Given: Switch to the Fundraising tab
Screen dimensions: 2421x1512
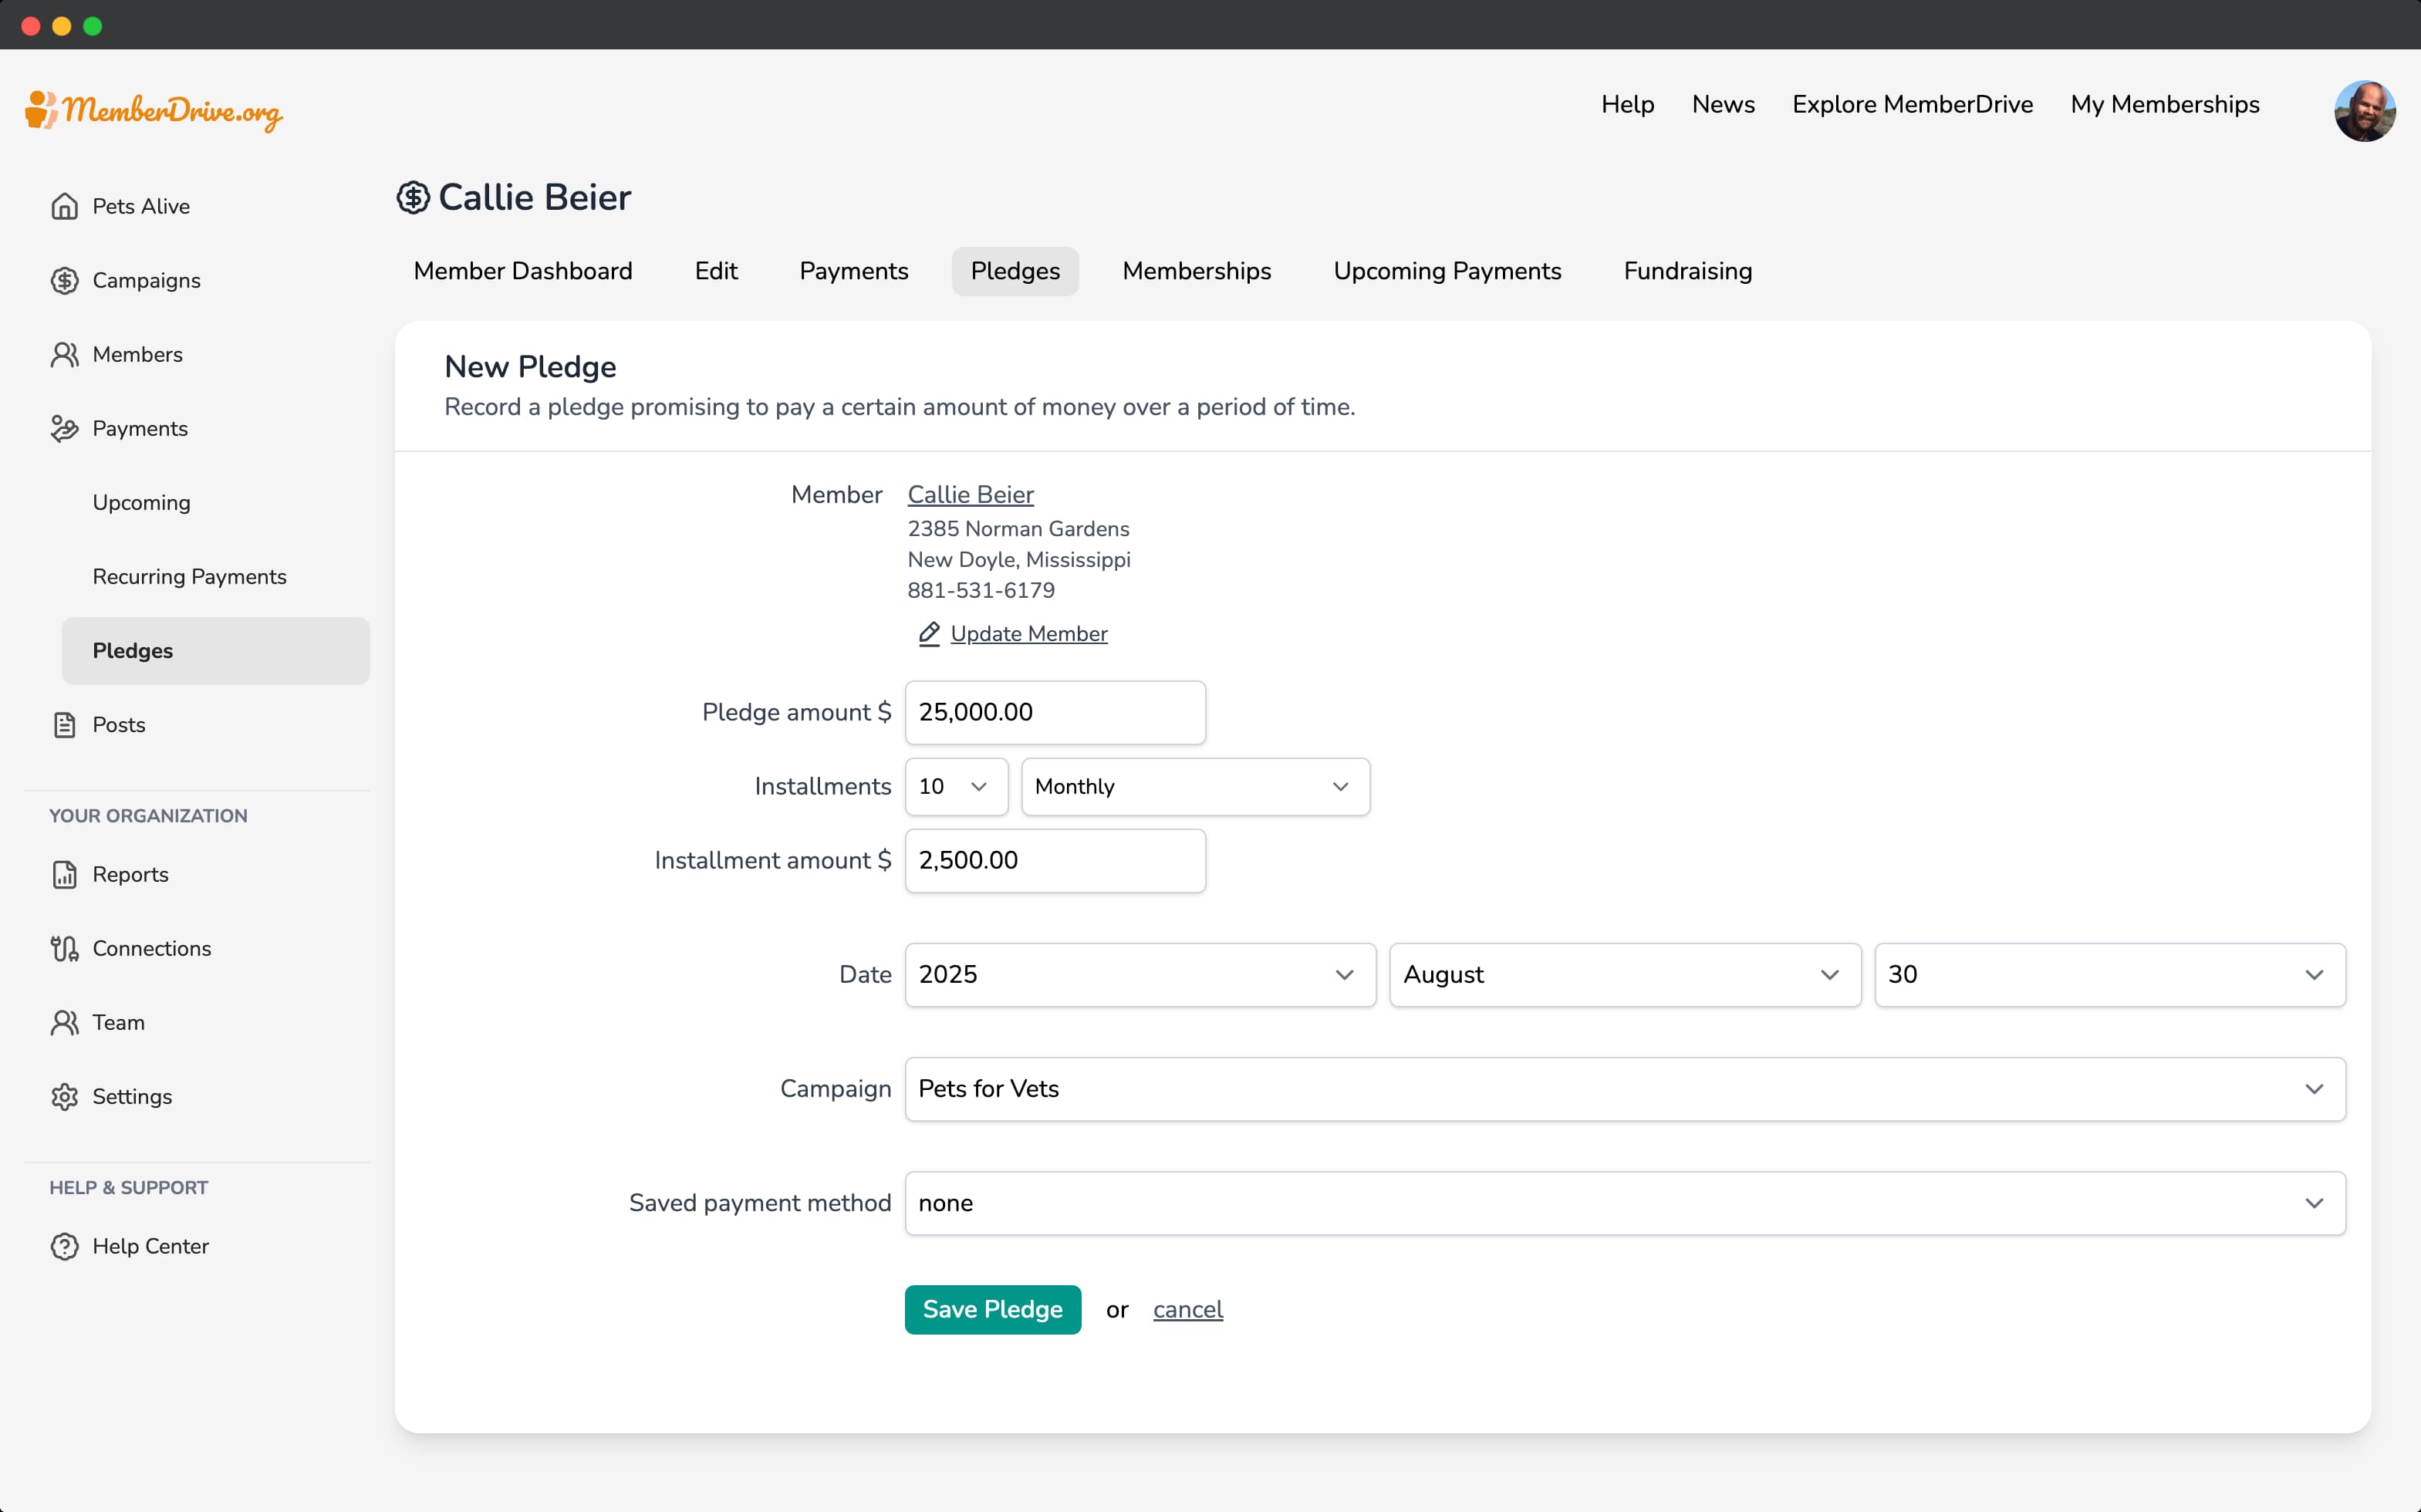Looking at the screenshot, I should click(1688, 271).
